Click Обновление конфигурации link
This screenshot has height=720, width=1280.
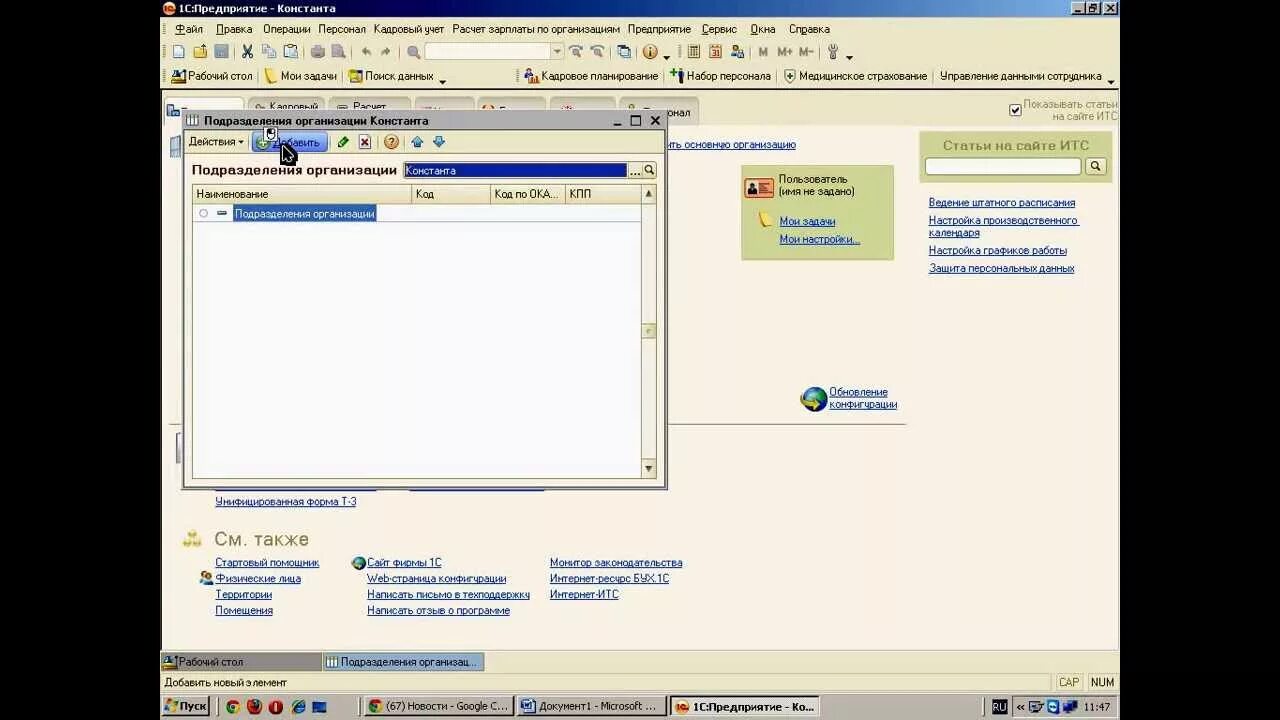coord(862,399)
